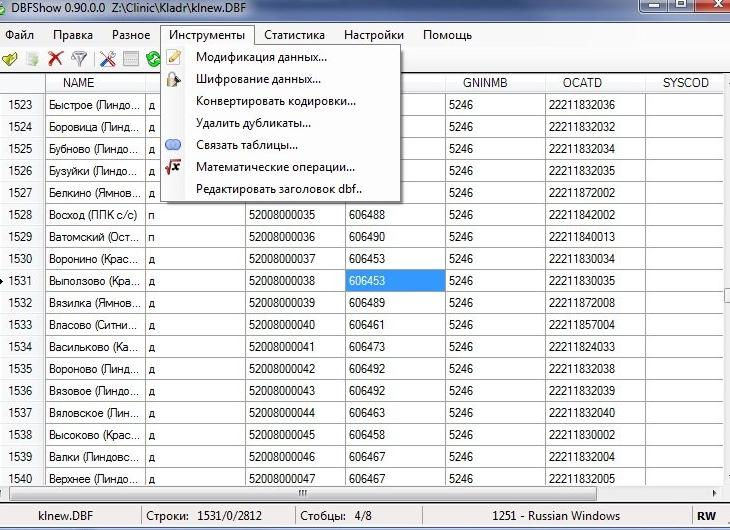Click the NAME column header

pyautogui.click(x=95, y=83)
